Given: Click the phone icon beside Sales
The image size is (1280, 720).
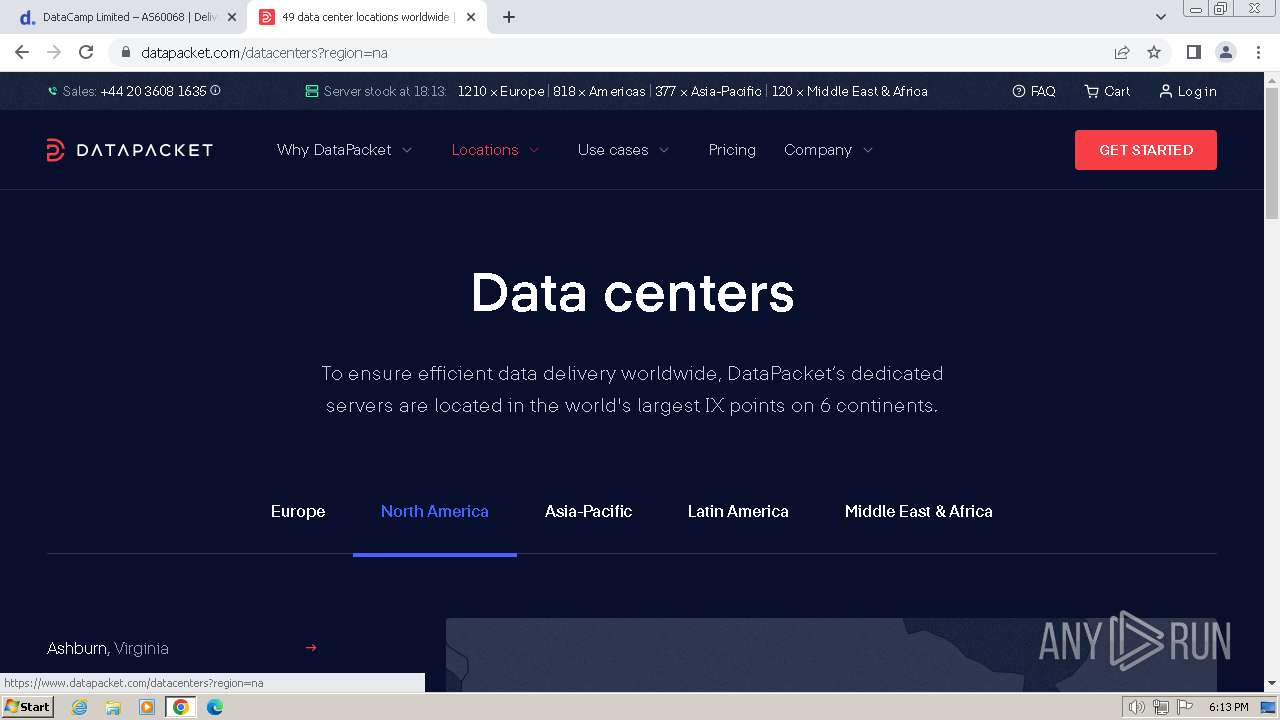Looking at the screenshot, I should [x=53, y=91].
